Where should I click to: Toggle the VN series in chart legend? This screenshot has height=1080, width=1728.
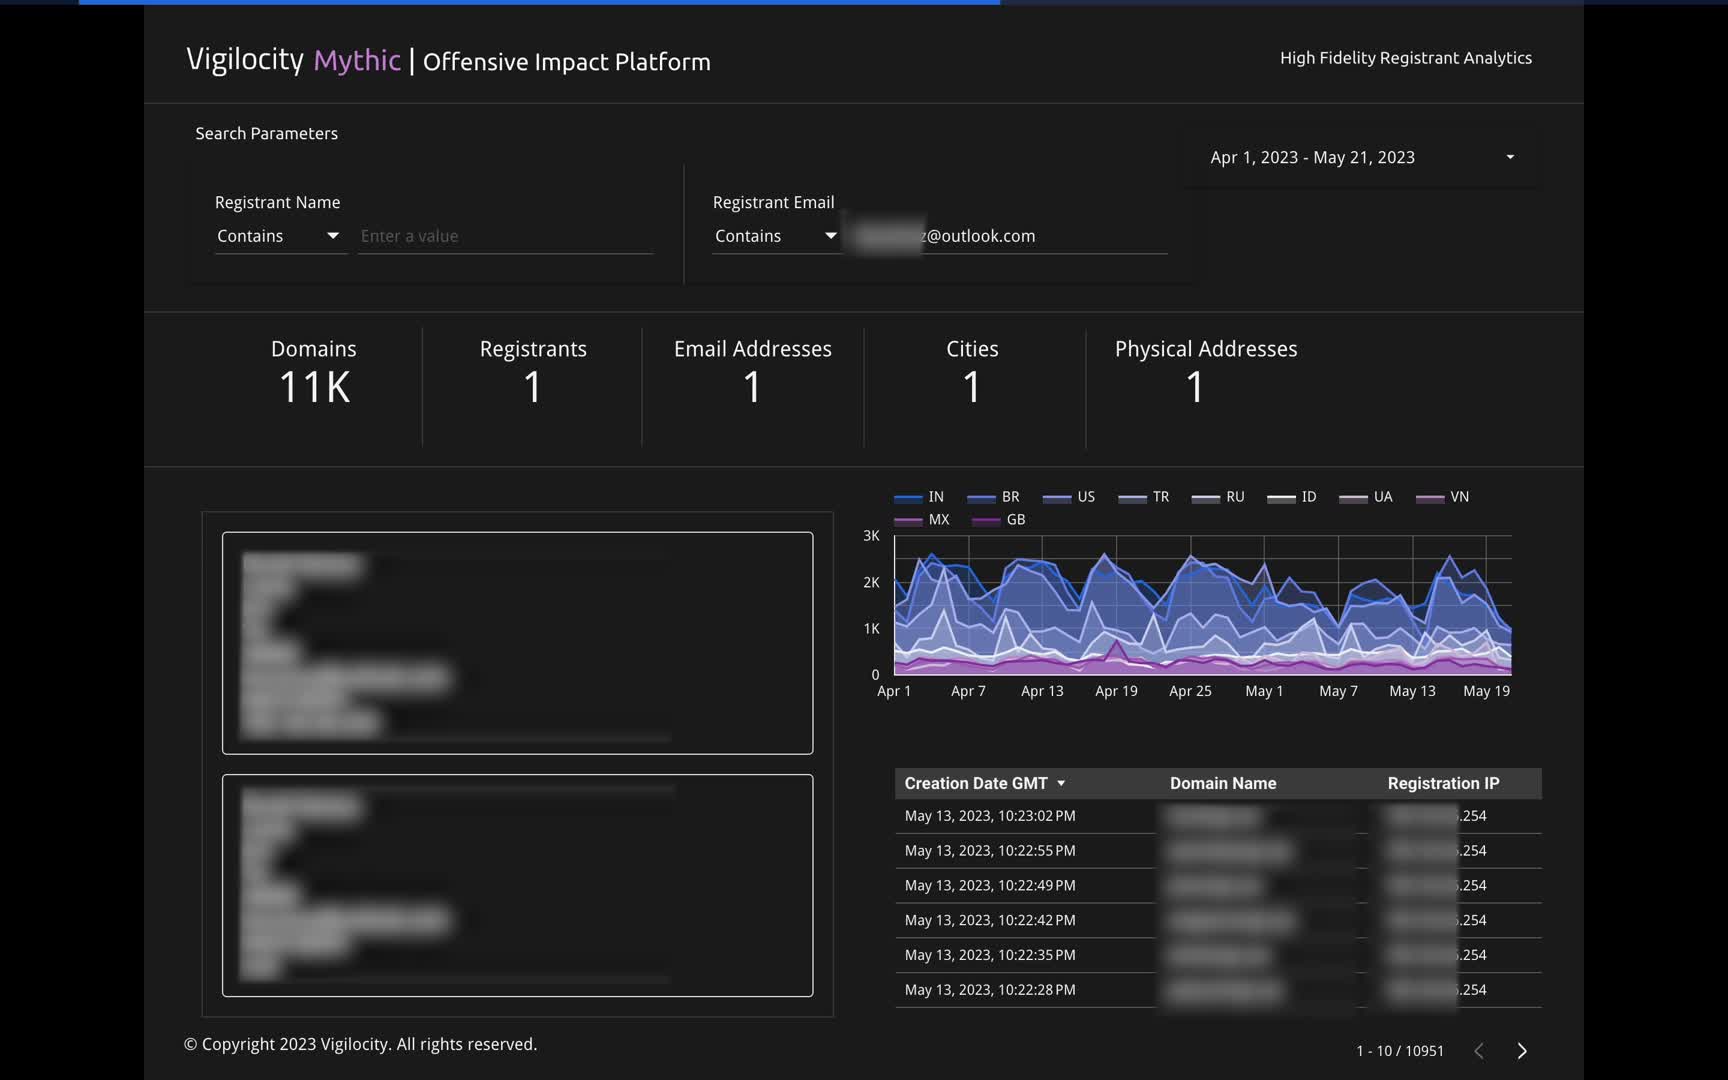coord(1443,497)
